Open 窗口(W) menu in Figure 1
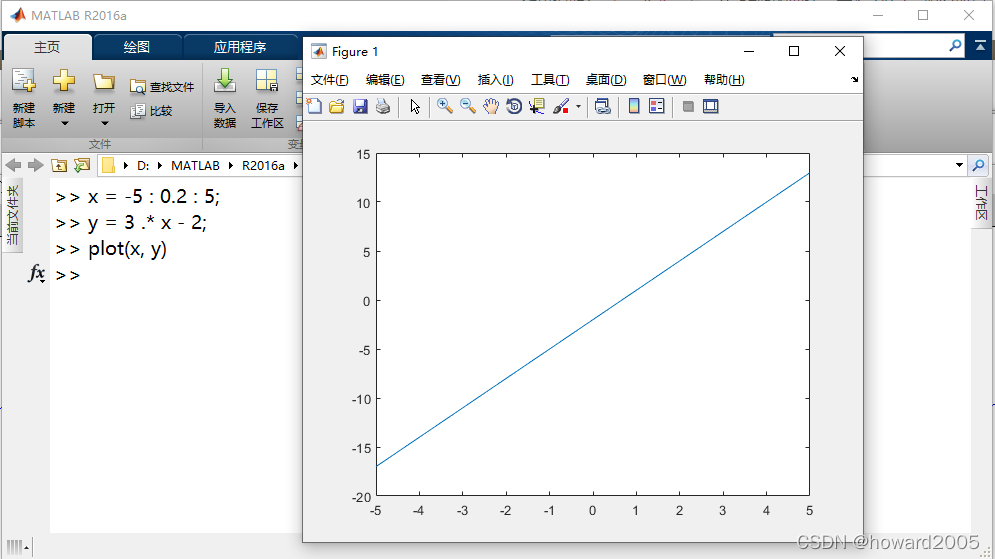The image size is (995, 559). click(664, 80)
